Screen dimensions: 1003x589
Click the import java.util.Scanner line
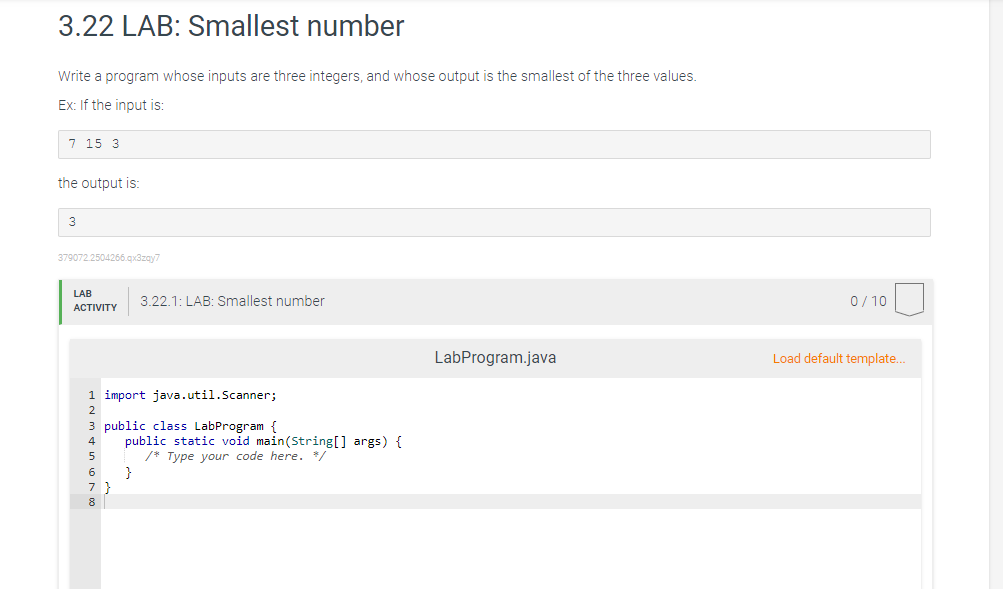[x=191, y=395]
